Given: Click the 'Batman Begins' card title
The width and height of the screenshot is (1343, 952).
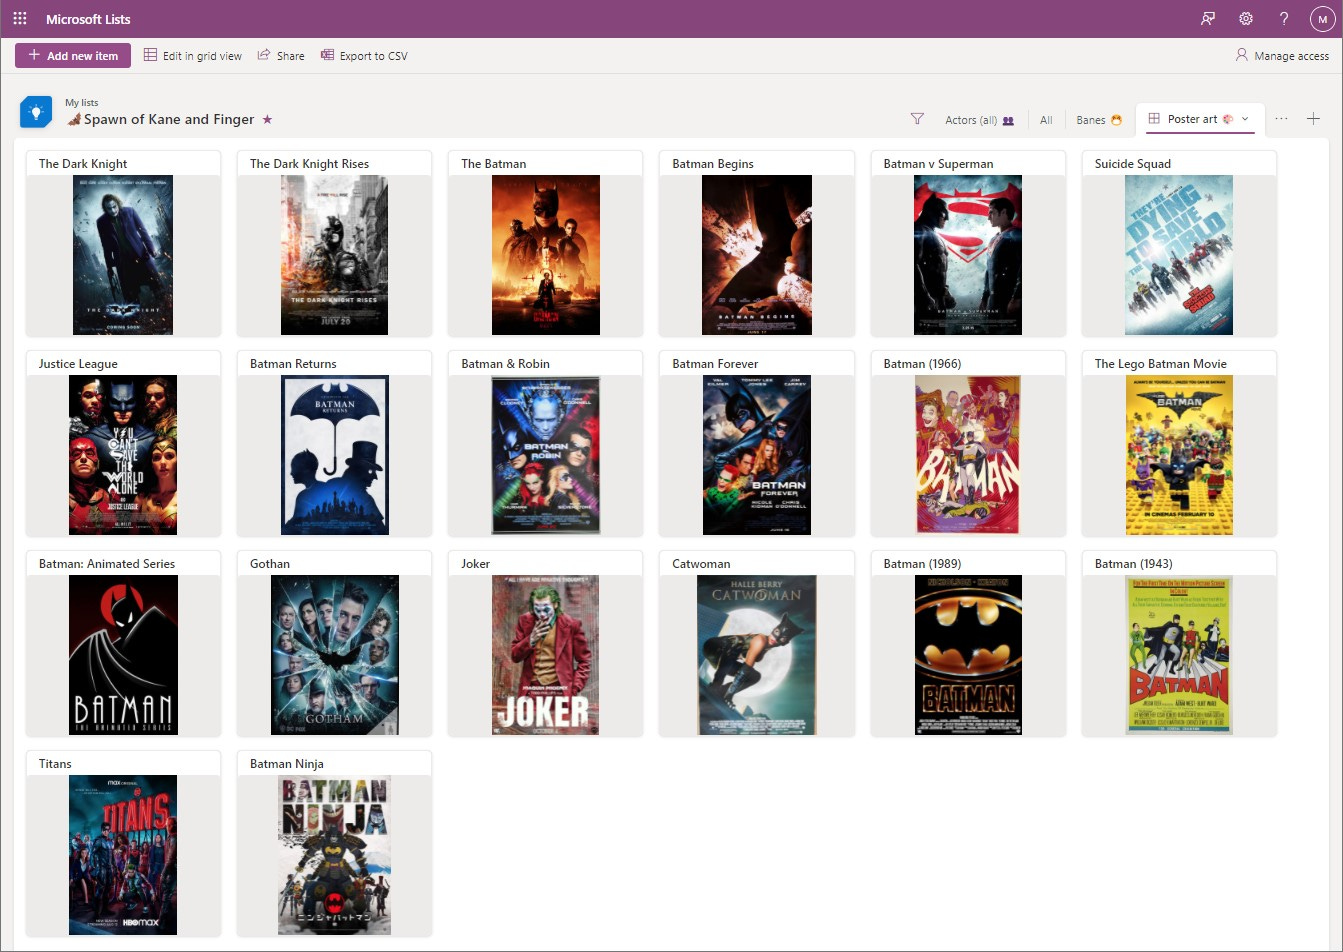Looking at the screenshot, I should pos(713,164).
